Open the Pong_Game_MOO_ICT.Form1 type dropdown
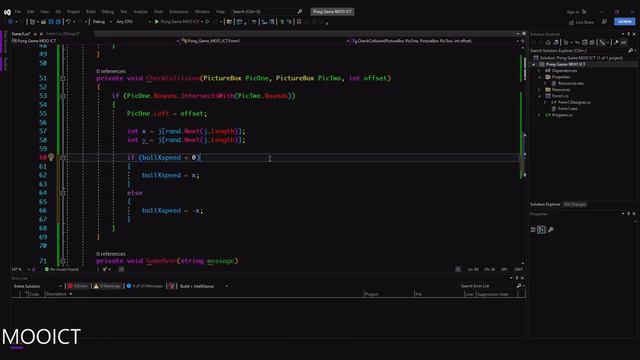 (265, 41)
